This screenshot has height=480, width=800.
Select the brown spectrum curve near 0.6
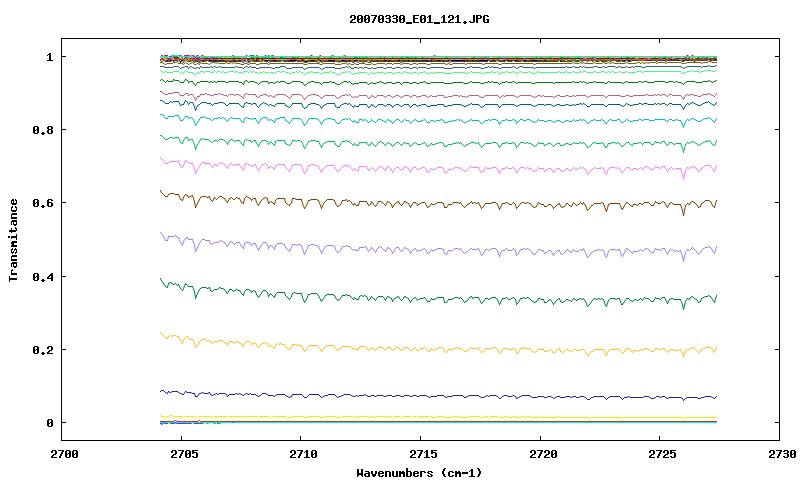point(439,204)
